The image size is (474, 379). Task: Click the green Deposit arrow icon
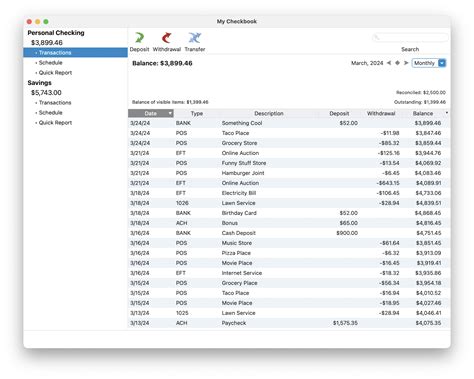pyautogui.click(x=140, y=38)
